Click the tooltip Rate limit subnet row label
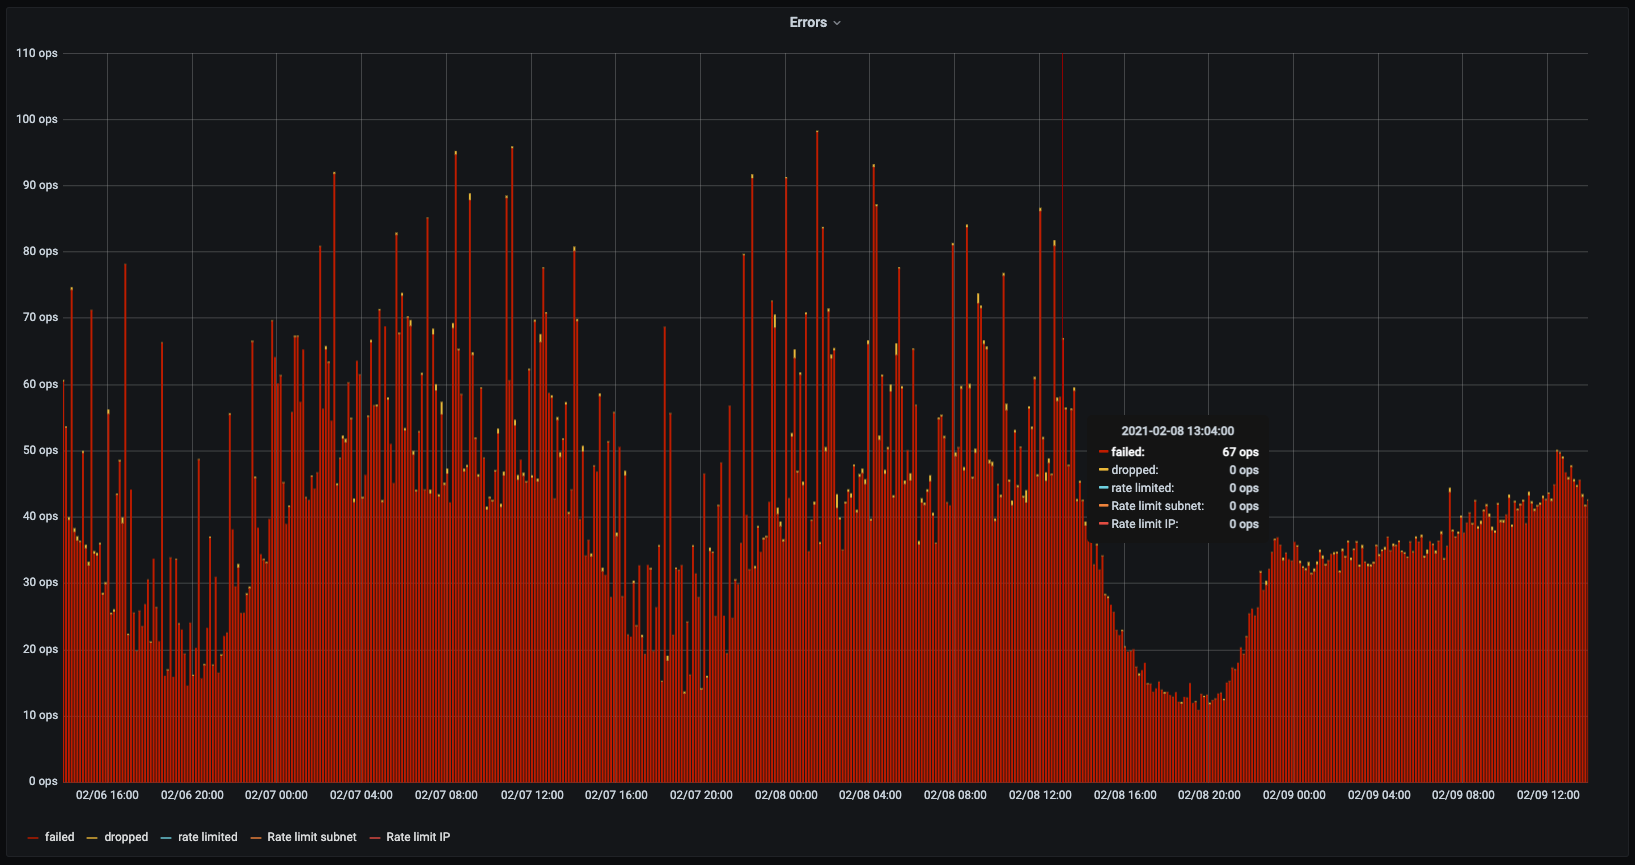Image resolution: width=1635 pixels, height=865 pixels. click(1158, 506)
